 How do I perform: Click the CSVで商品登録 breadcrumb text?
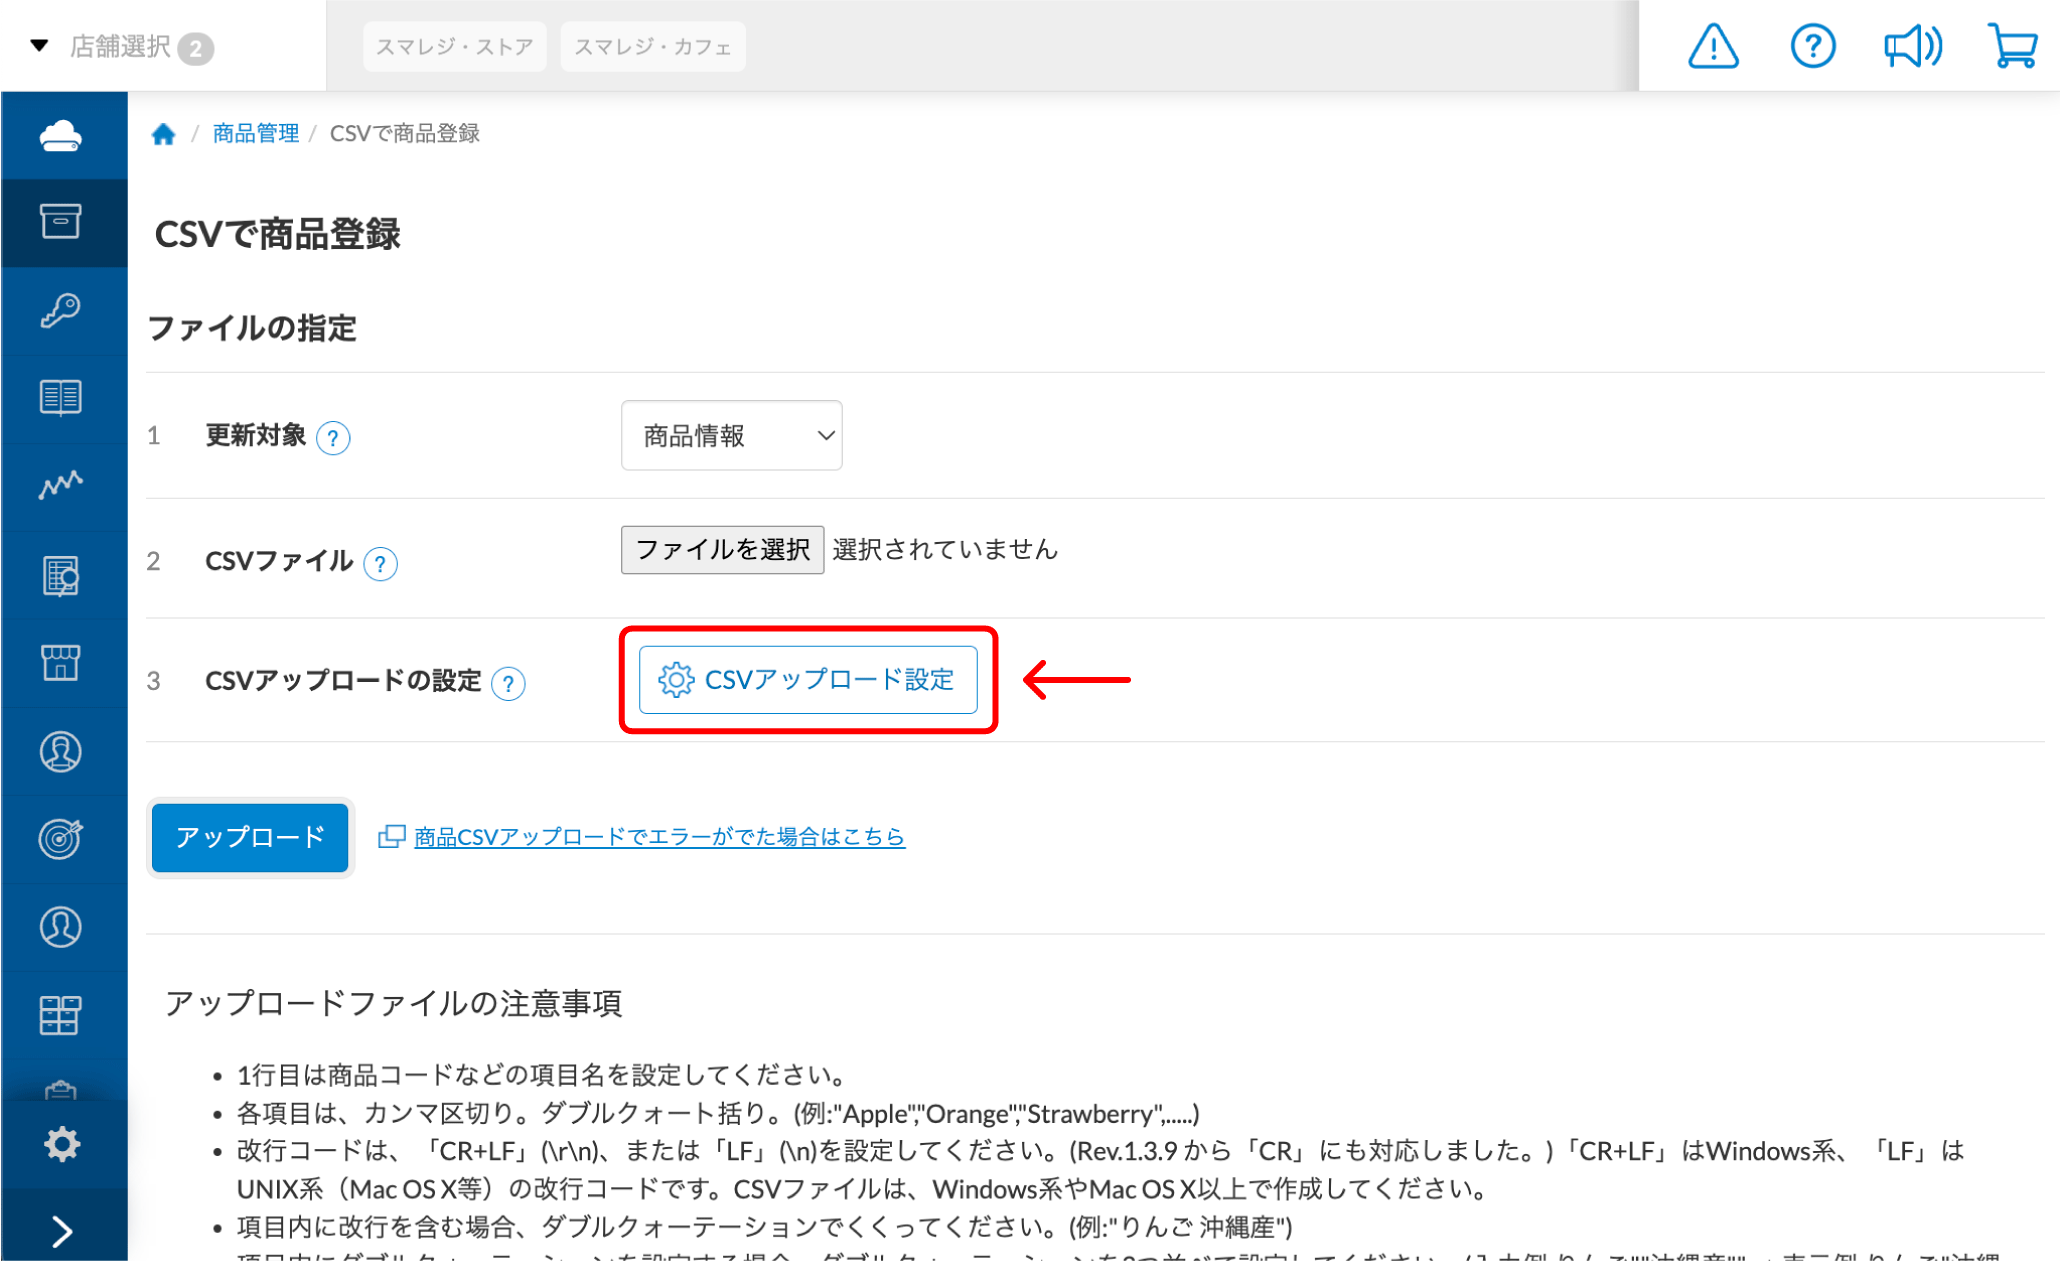pos(405,134)
